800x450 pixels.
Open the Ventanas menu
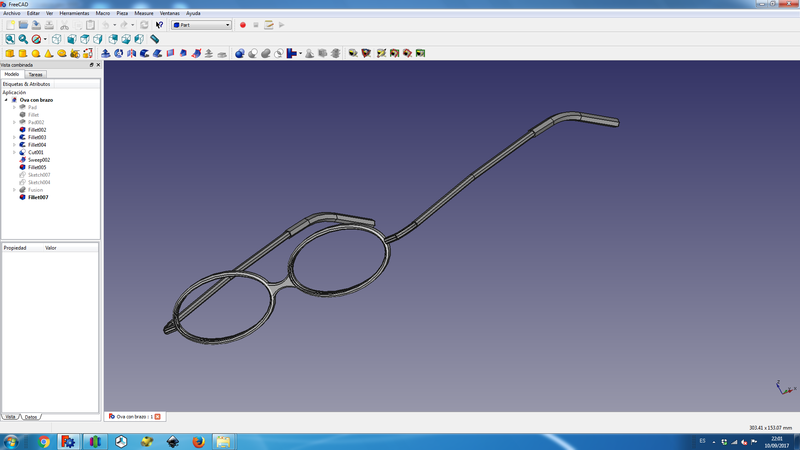point(169,13)
